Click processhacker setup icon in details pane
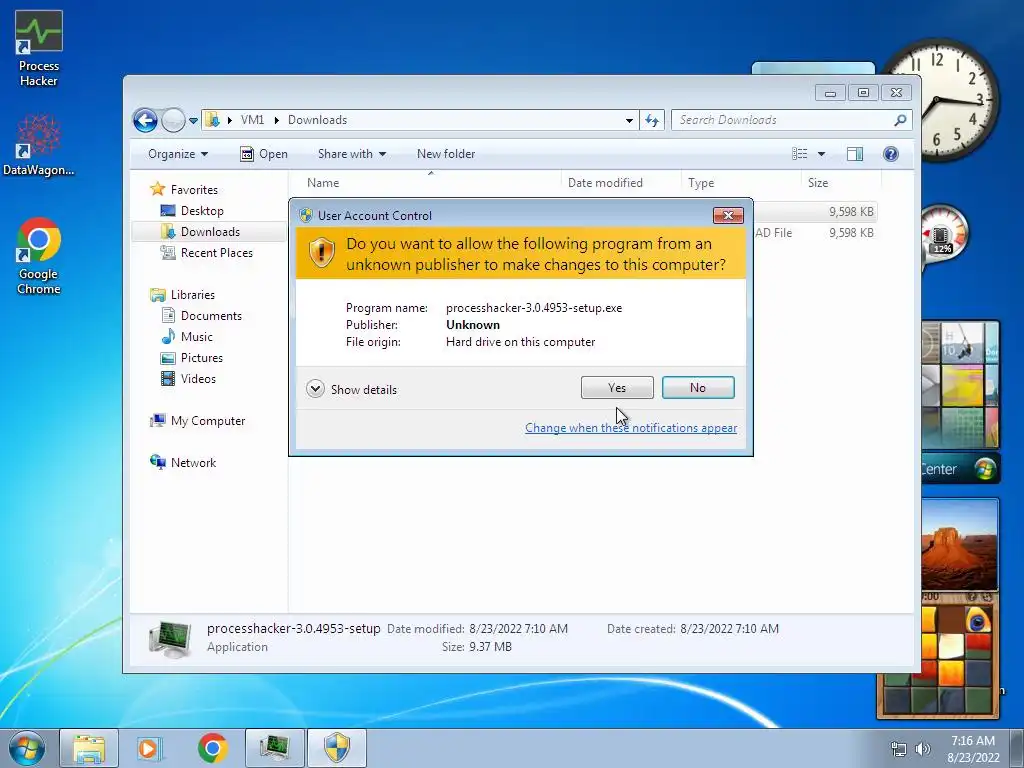 pos(170,639)
